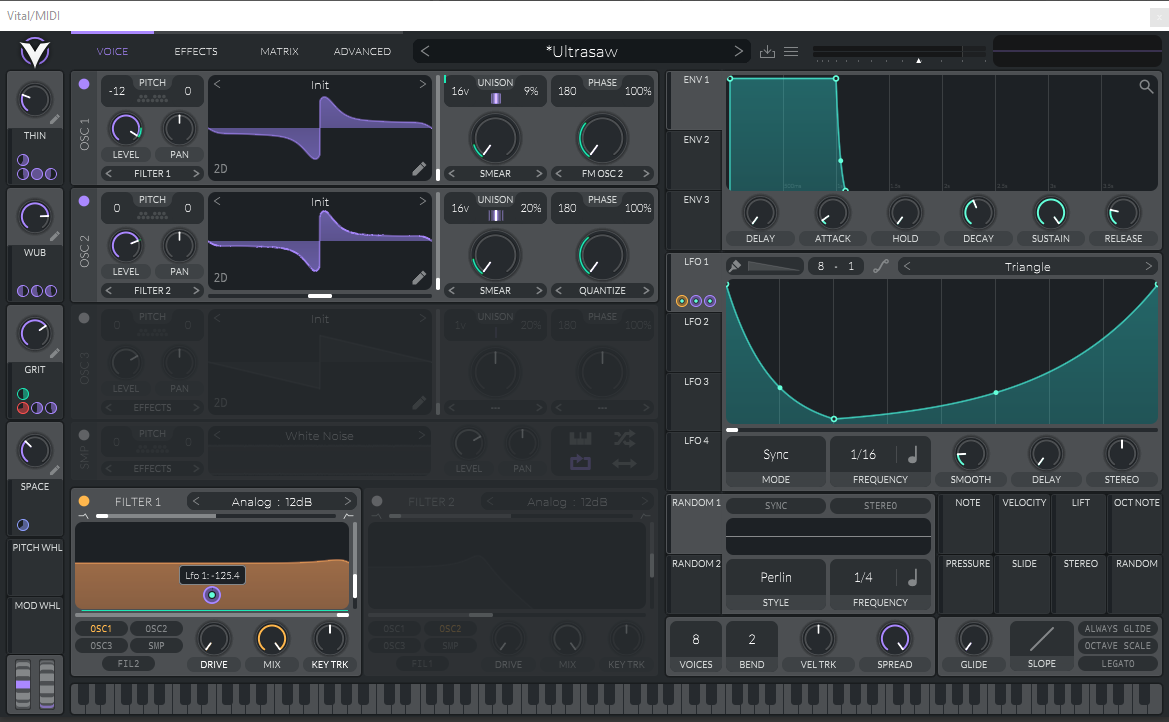Switch to the EFFECTS tab
Image resolution: width=1169 pixels, height=722 pixels.
[196, 51]
